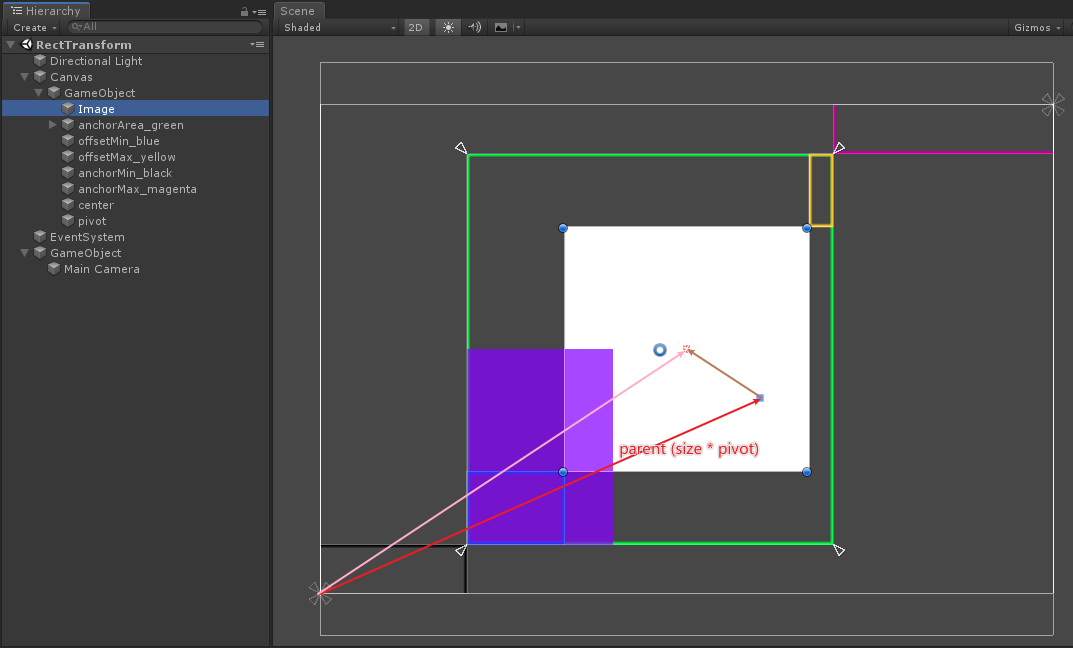Click the bottom-left blue rect corner handle

click(563, 472)
